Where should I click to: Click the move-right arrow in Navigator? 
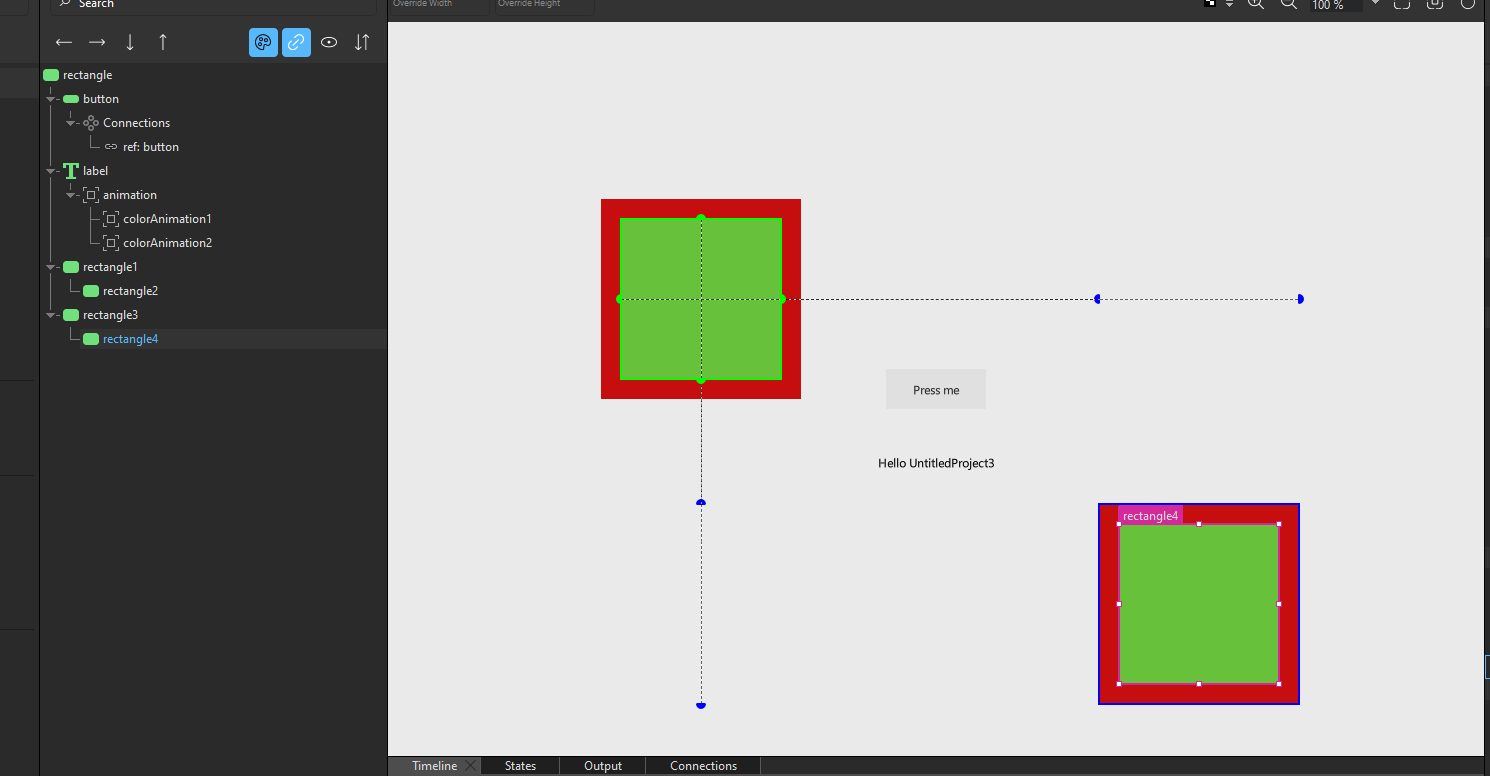tap(97, 42)
